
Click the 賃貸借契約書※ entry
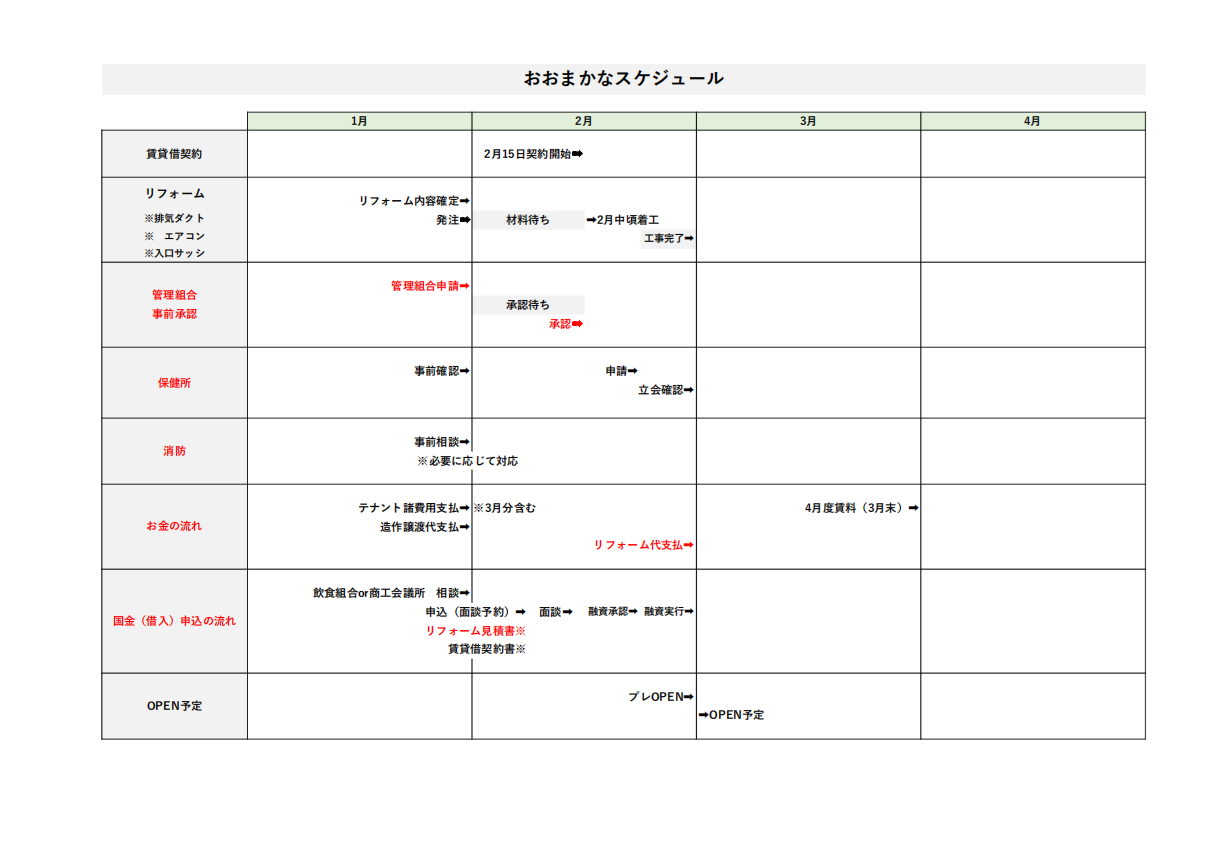click(486, 649)
